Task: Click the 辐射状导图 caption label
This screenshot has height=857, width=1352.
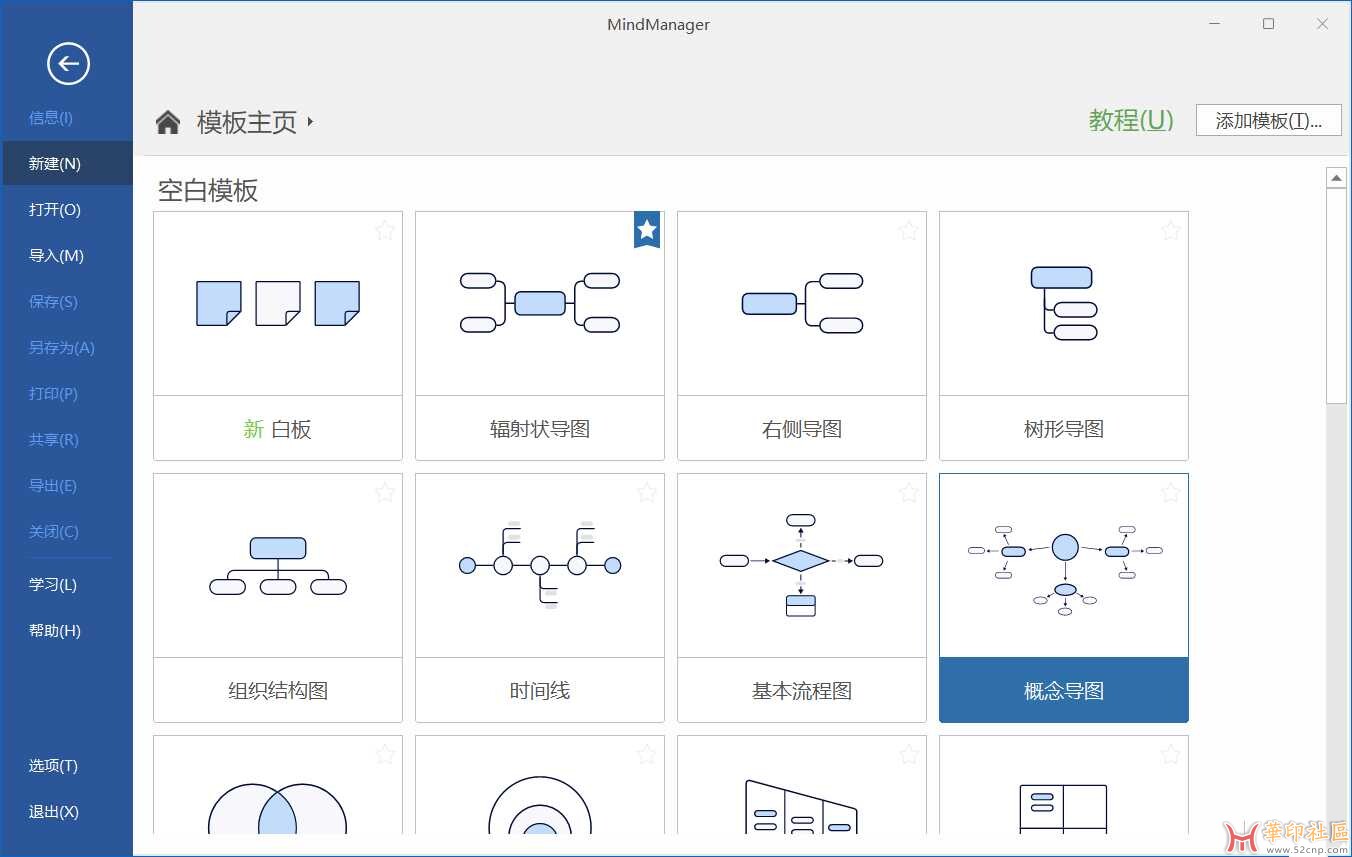Action: pyautogui.click(x=540, y=429)
